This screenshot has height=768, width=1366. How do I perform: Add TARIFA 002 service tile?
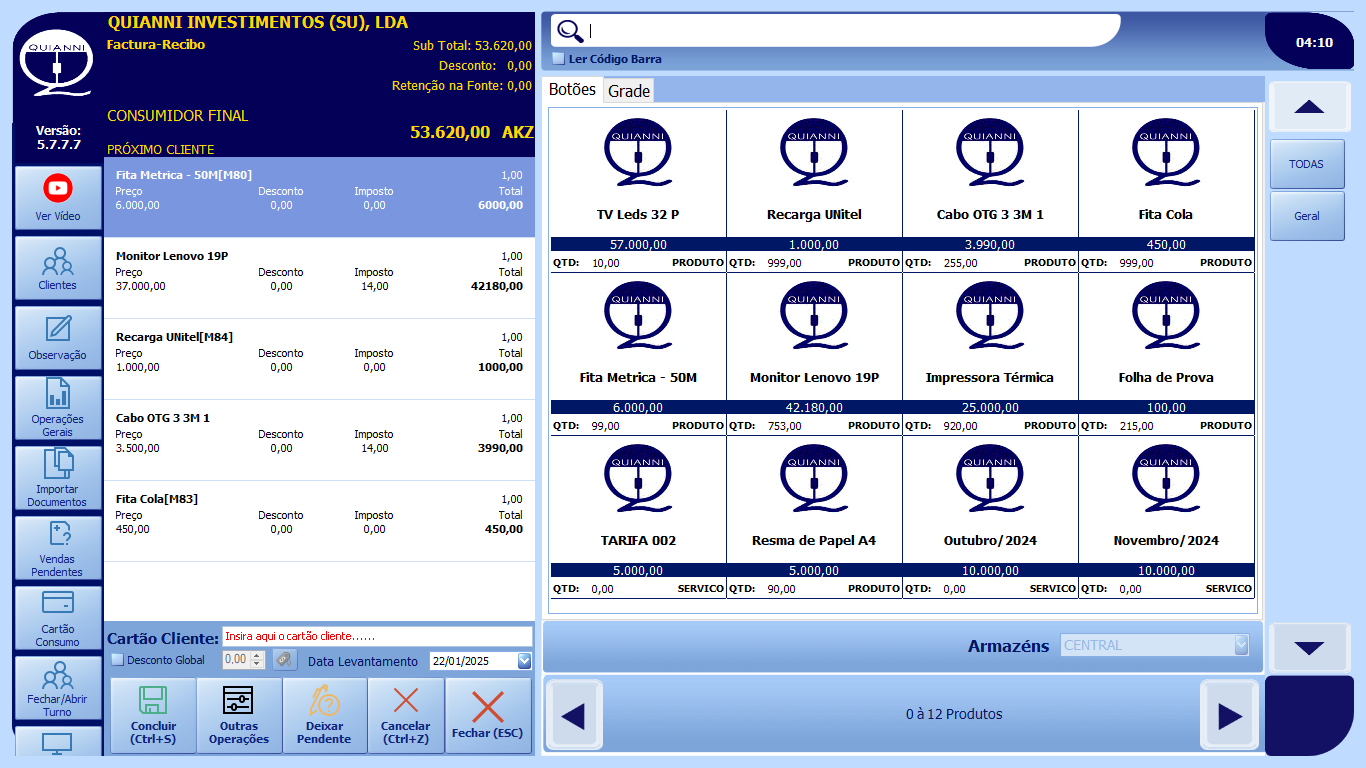[638, 516]
